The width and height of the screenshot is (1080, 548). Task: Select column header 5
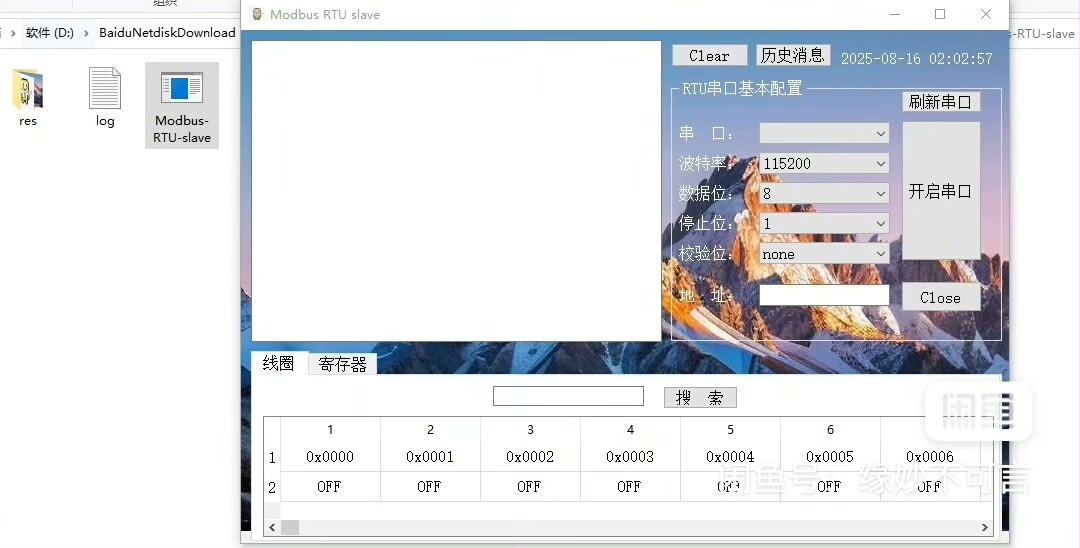pyautogui.click(x=730, y=430)
